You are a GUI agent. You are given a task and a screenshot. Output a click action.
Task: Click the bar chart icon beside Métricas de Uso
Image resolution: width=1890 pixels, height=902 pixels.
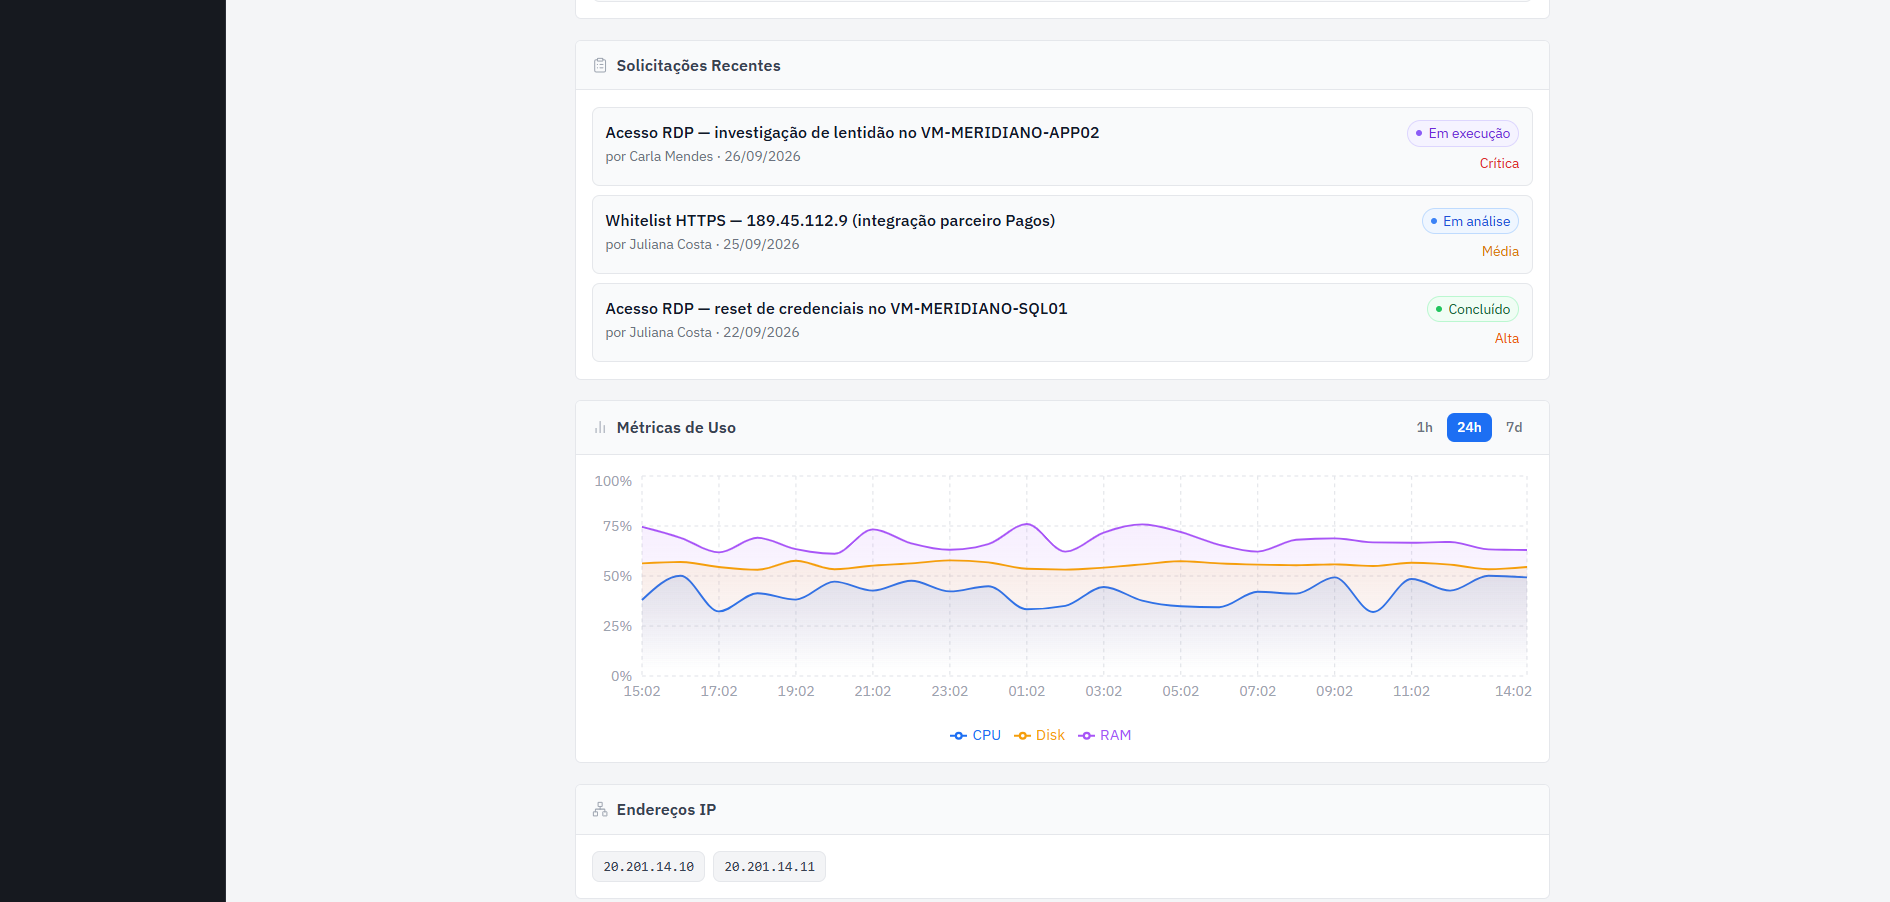click(x=600, y=428)
